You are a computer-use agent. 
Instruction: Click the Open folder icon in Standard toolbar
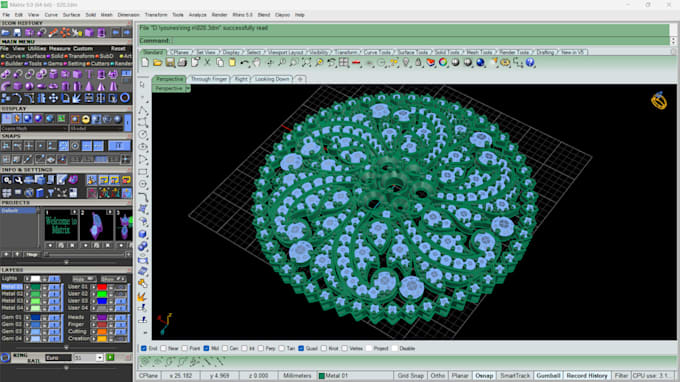click(x=157, y=63)
